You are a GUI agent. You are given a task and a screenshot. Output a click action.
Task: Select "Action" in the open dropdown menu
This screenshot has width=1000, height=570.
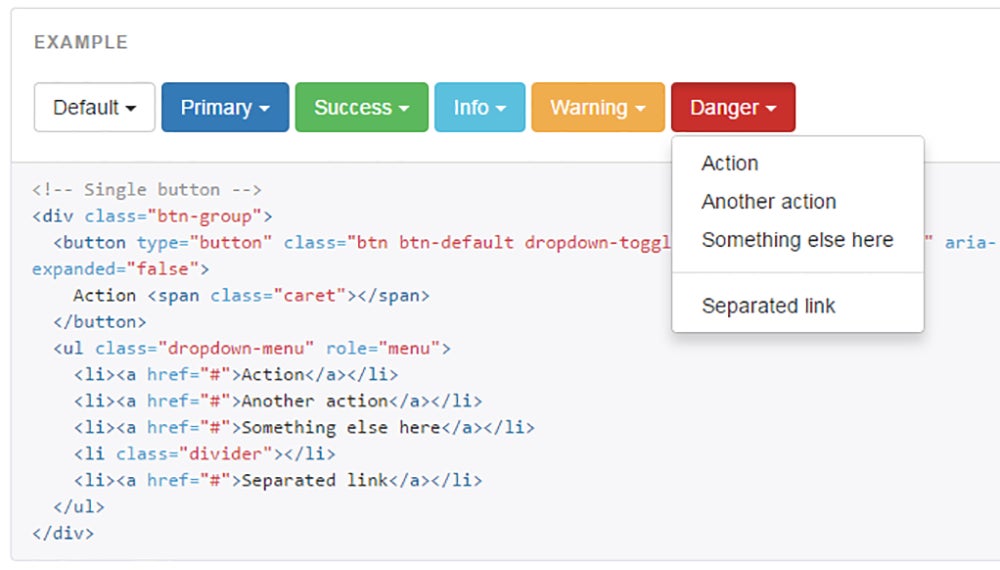[730, 163]
